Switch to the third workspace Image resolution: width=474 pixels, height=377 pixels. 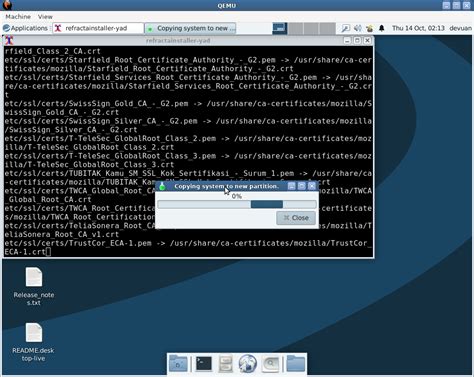pyautogui.click(x=311, y=28)
